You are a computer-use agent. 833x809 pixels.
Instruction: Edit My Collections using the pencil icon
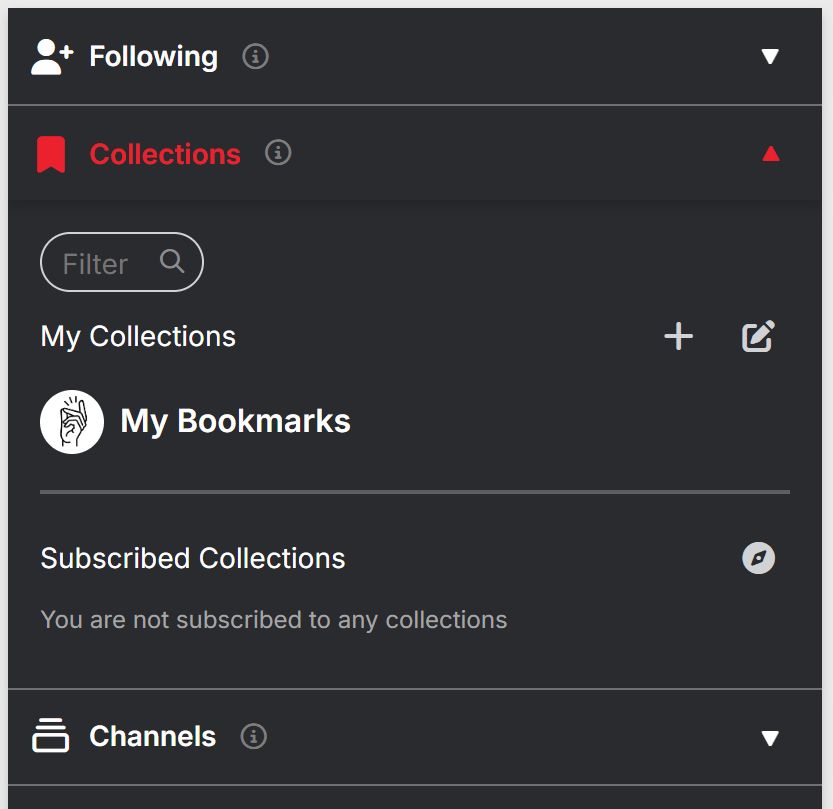758,337
